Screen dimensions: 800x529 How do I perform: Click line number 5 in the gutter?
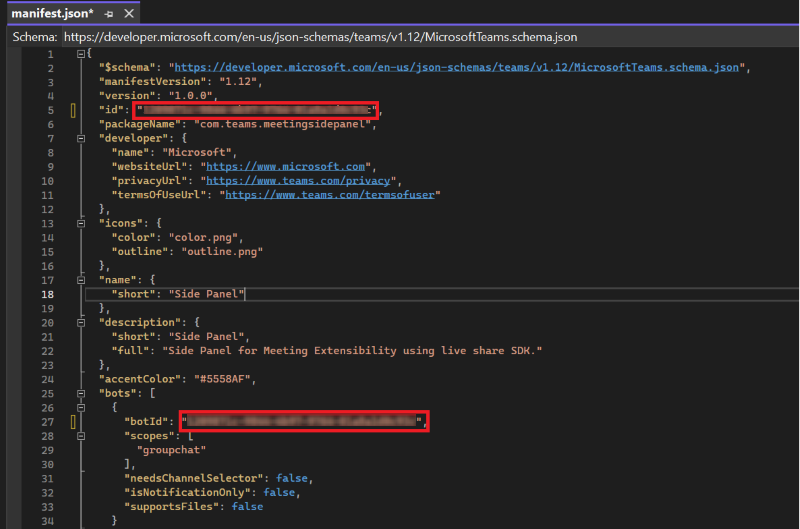pos(51,110)
